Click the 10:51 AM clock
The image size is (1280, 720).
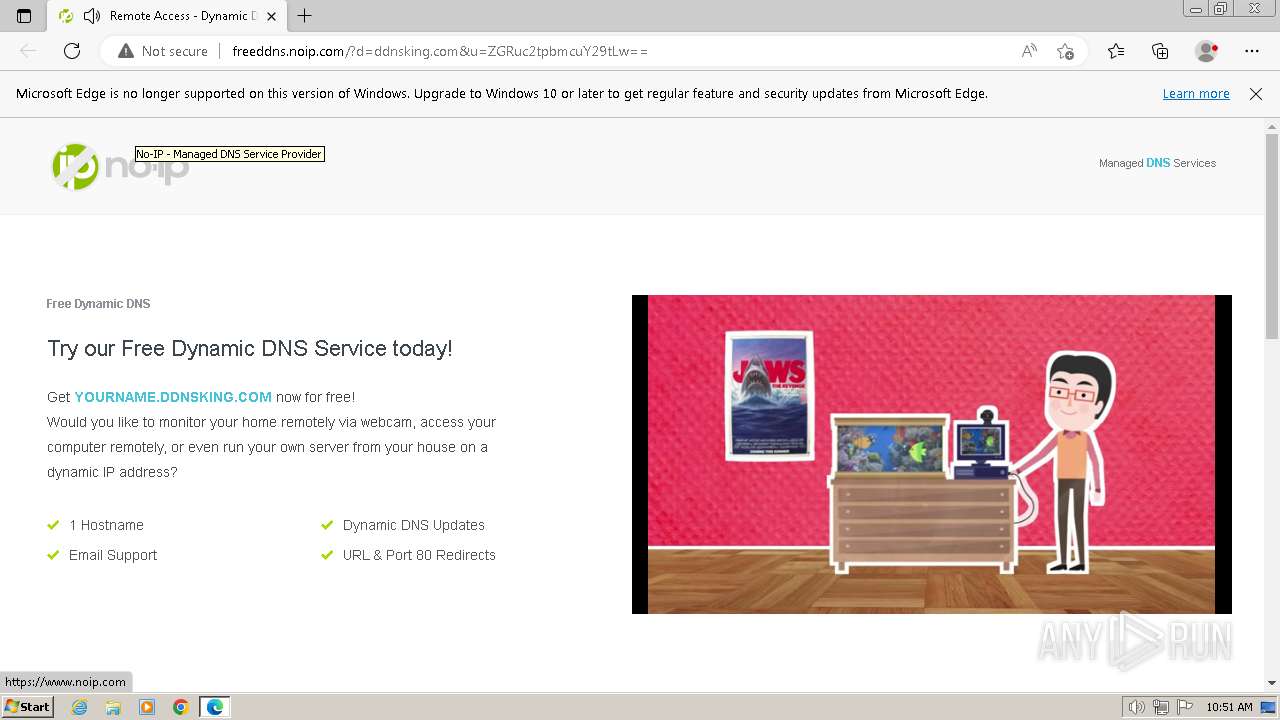tap(1229, 707)
